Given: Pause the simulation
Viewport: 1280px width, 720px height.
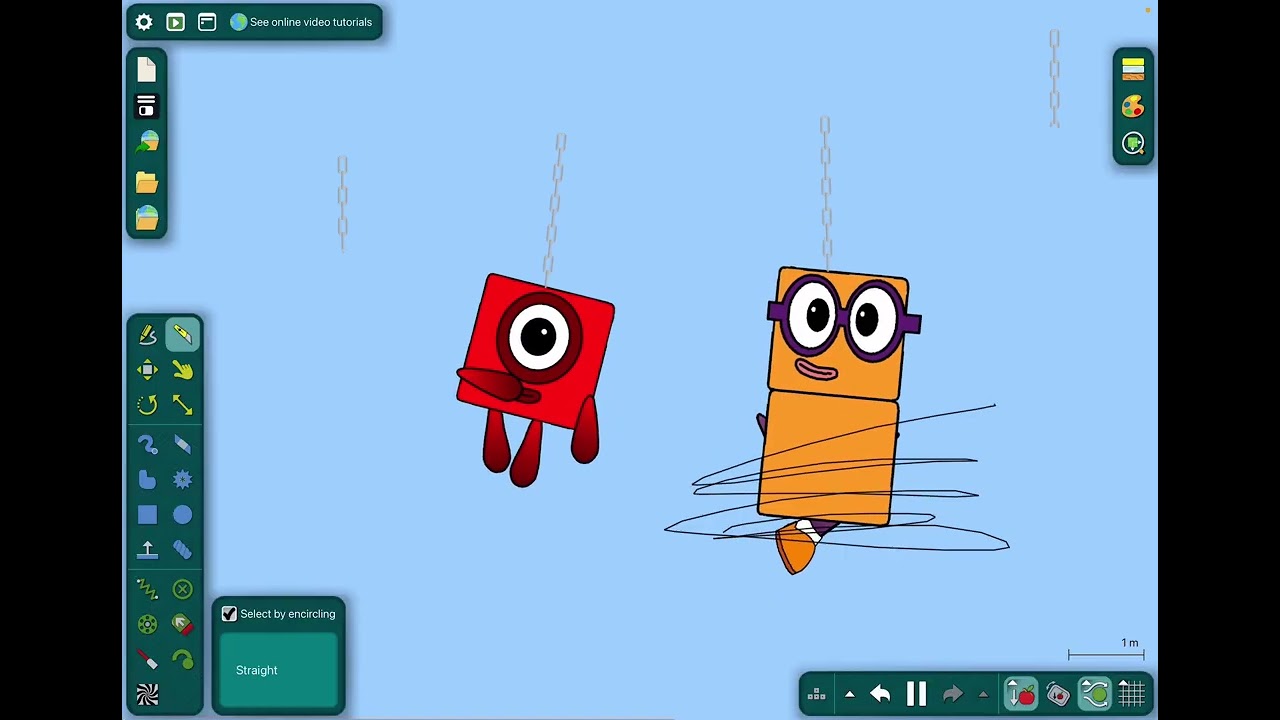Looking at the screenshot, I should 916,694.
